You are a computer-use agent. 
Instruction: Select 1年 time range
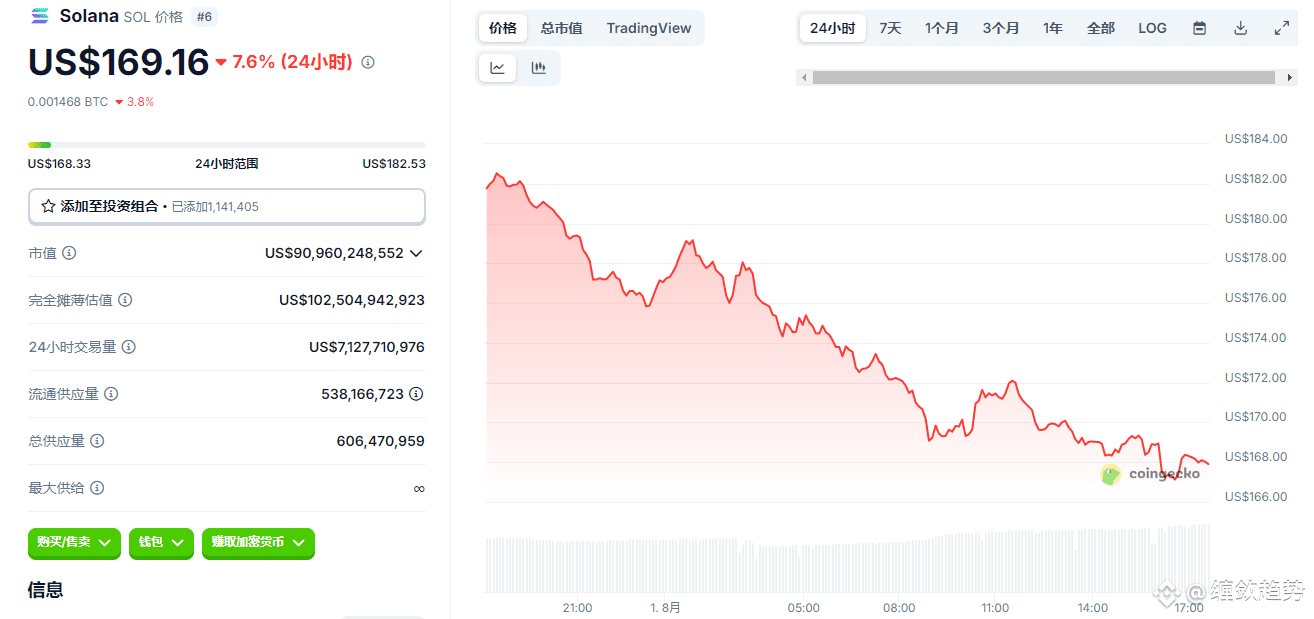pos(1053,28)
